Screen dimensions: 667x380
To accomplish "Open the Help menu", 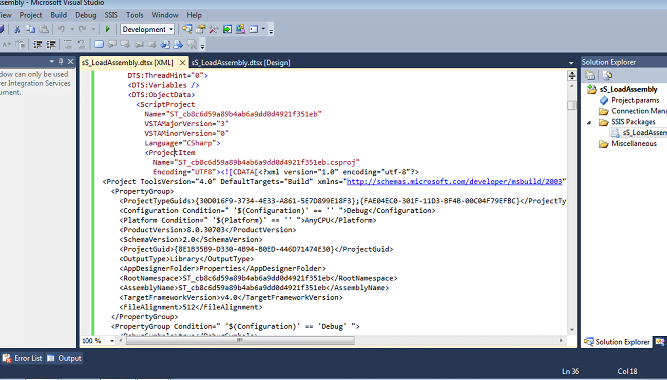I will (194, 15).
